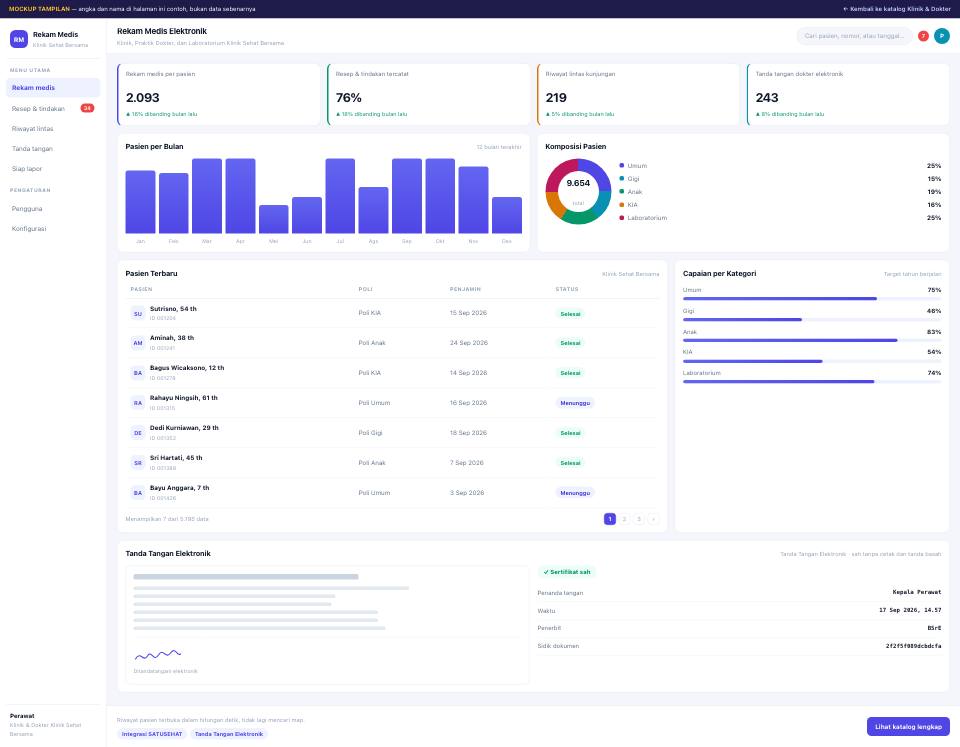
Task: Open the Pengguna settings item
Action: pos(53,209)
